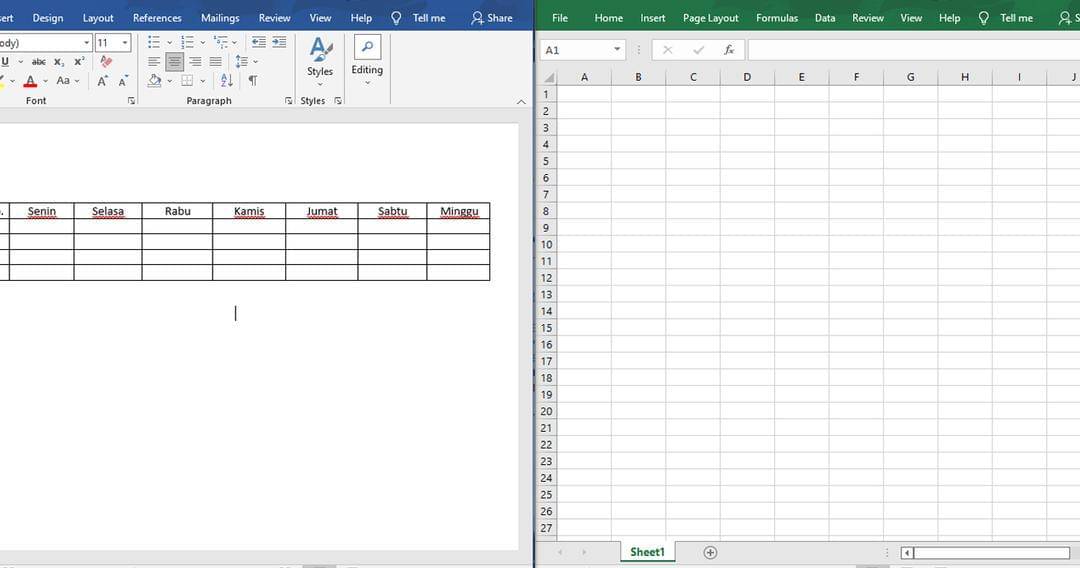Viewport: 1080px width, 568px height.
Task: Expand the Excel Name Box dropdown
Action: coord(617,50)
